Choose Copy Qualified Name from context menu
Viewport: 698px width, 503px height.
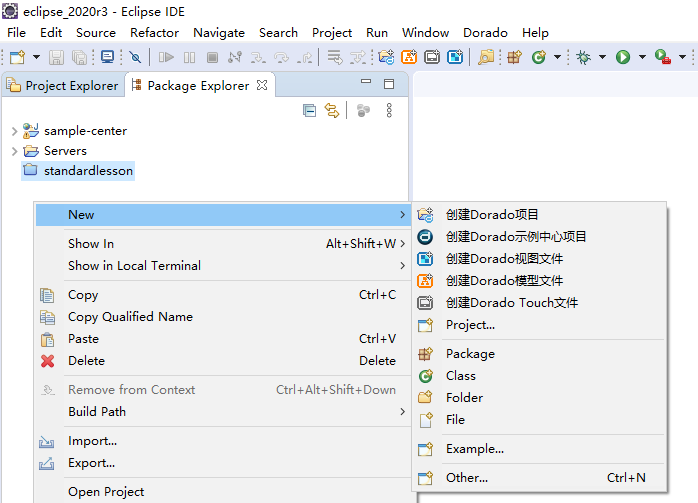pos(223,316)
